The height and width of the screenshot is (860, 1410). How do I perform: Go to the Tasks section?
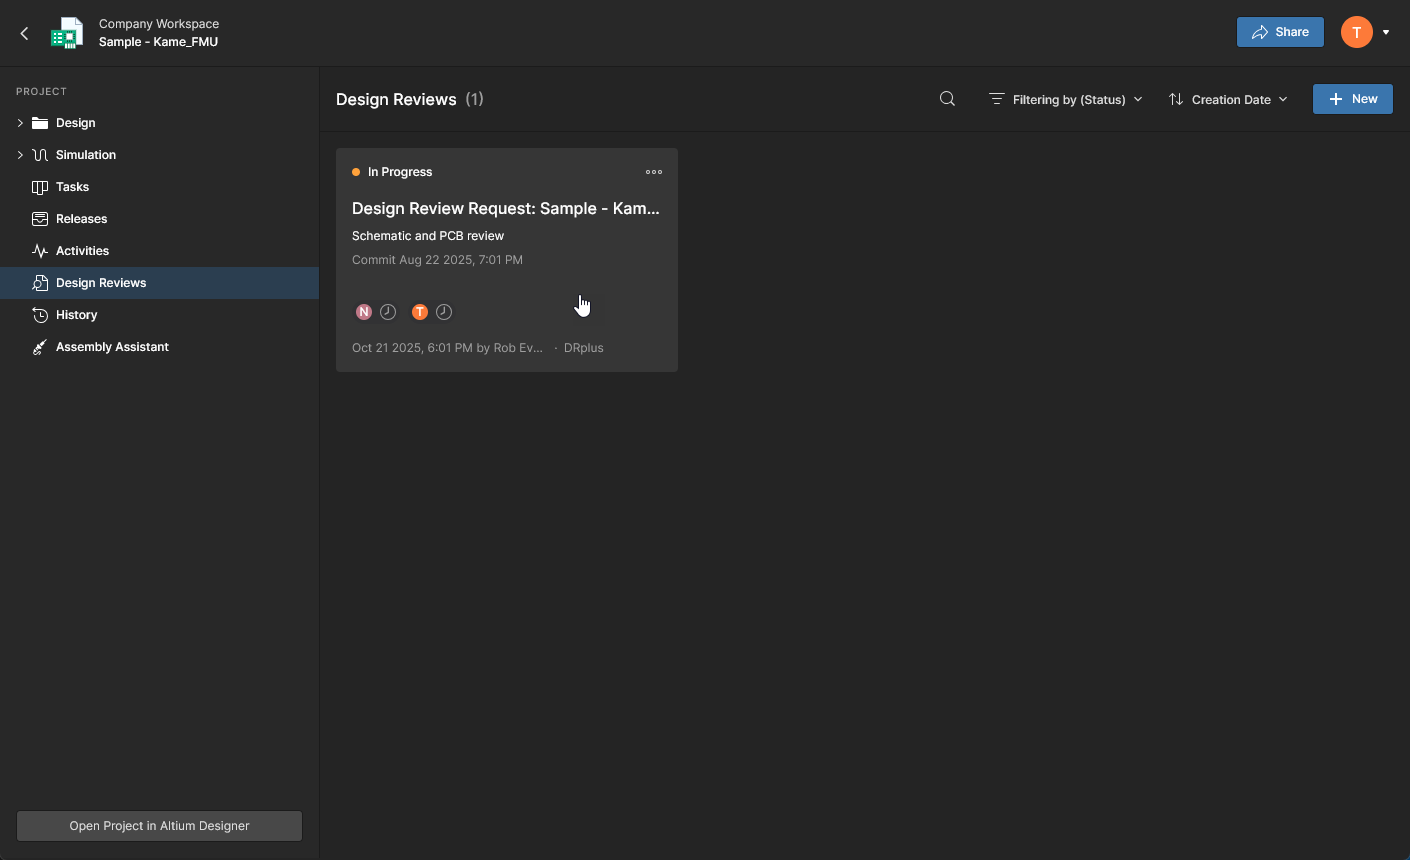coord(72,187)
